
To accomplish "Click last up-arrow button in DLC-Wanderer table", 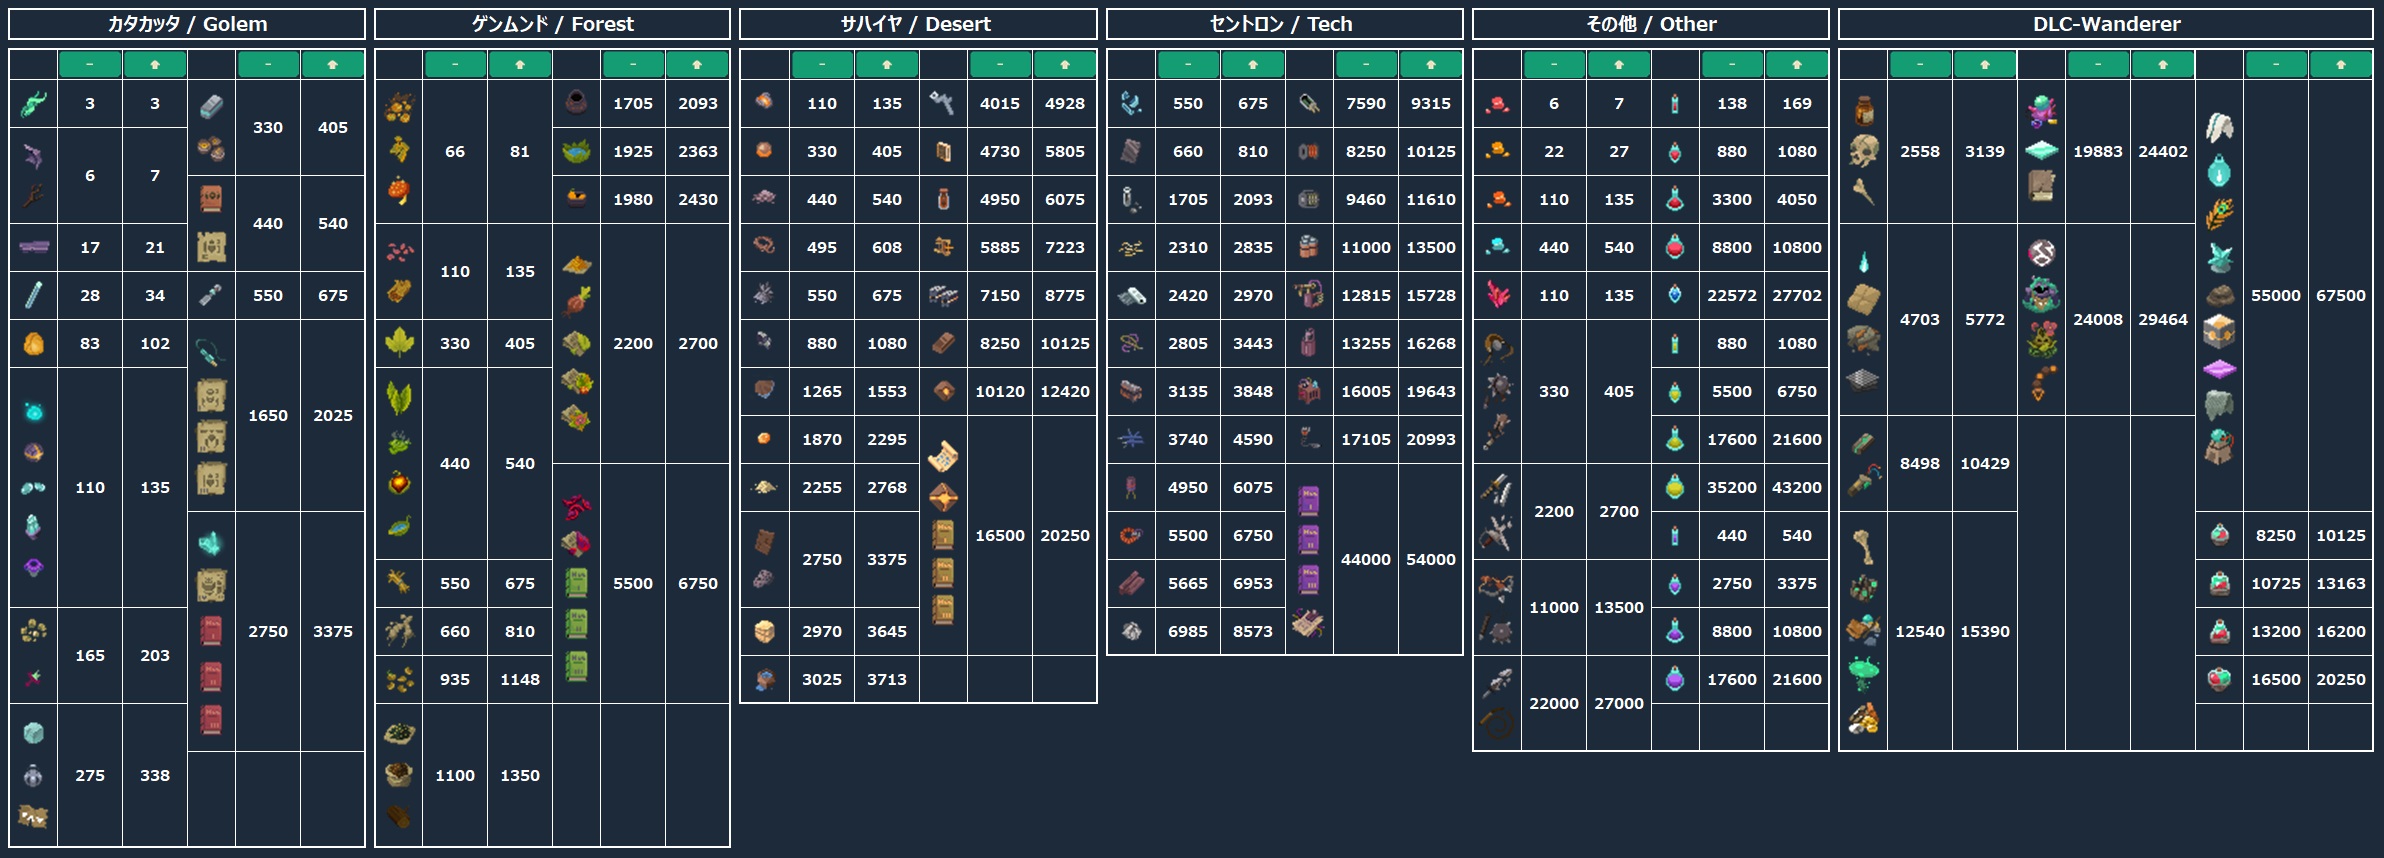I will pyautogui.click(x=2341, y=64).
